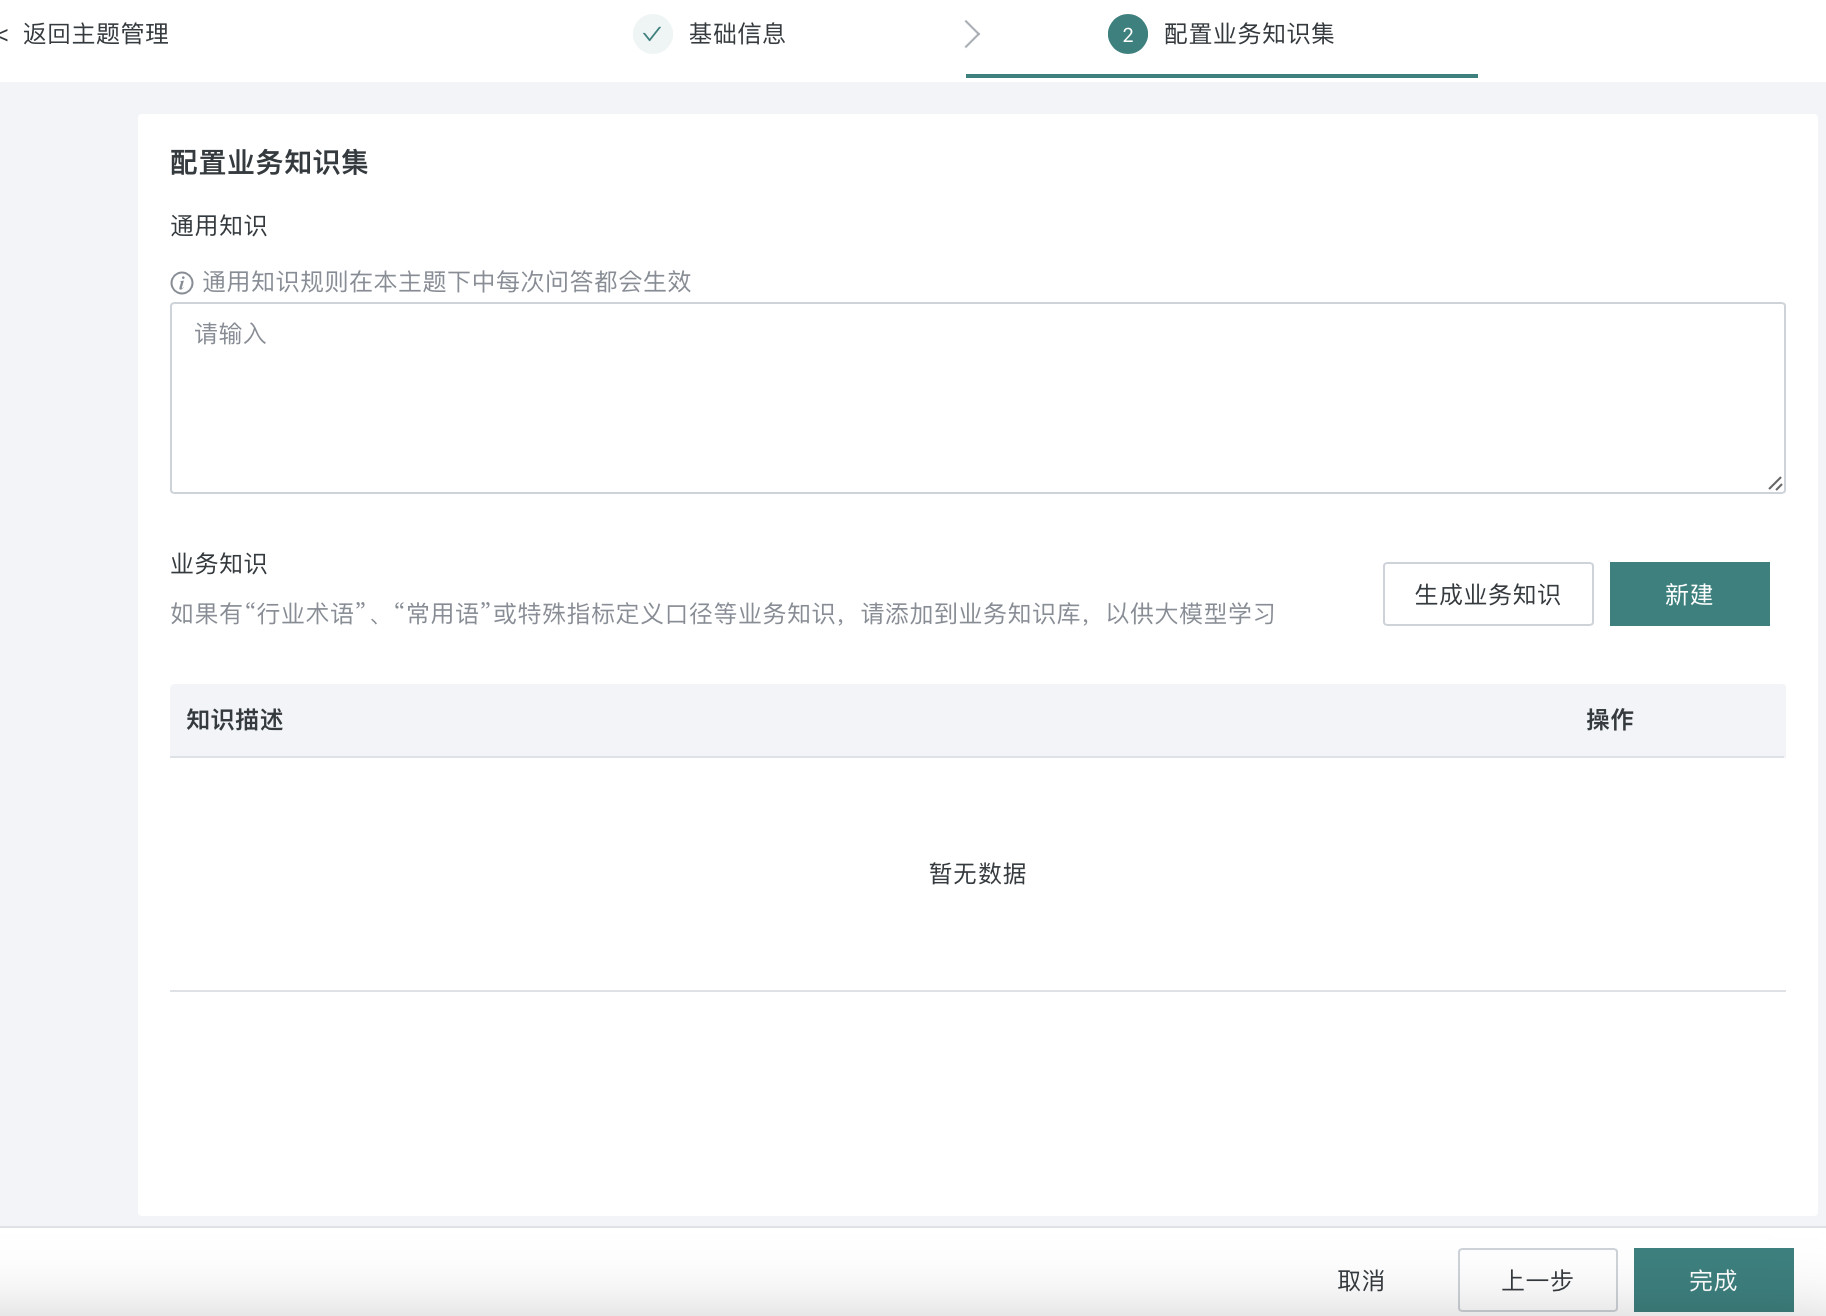Finish setup with the 完成 button
The height and width of the screenshot is (1316, 1826).
point(1713,1280)
